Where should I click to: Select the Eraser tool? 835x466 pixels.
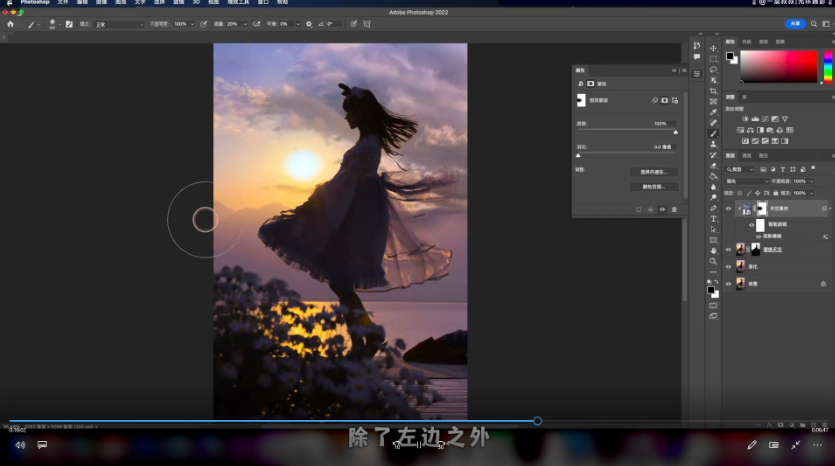coord(713,166)
